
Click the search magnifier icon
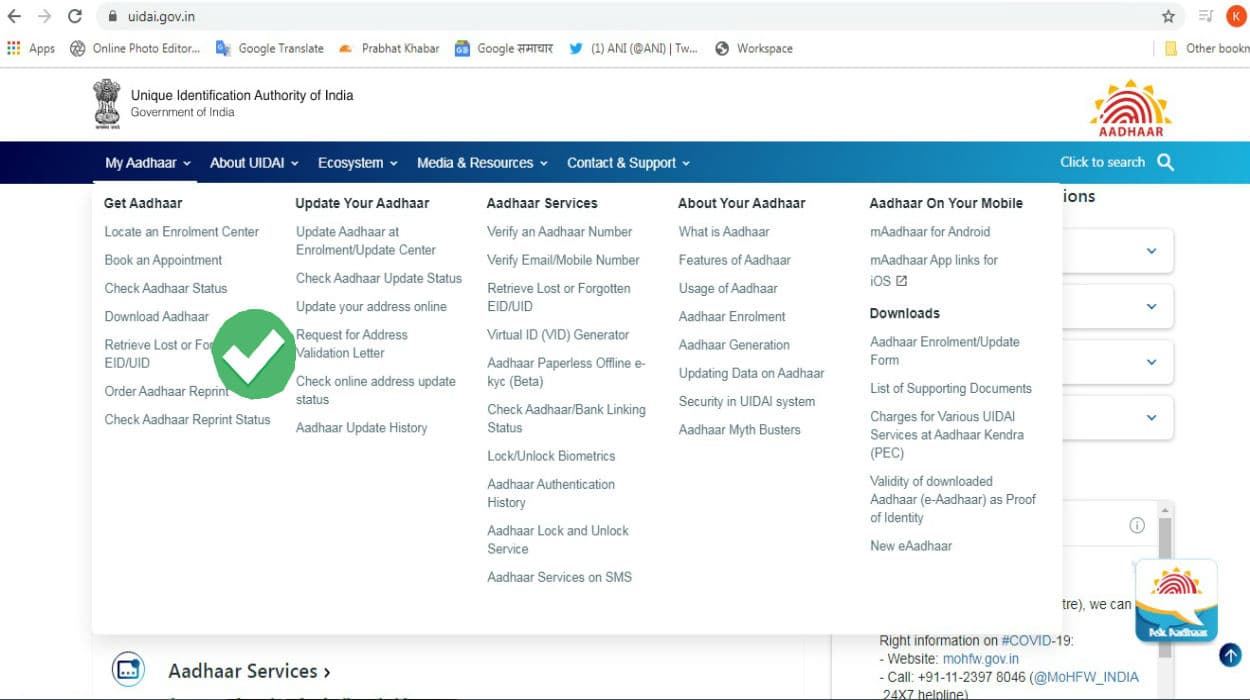tap(1165, 162)
